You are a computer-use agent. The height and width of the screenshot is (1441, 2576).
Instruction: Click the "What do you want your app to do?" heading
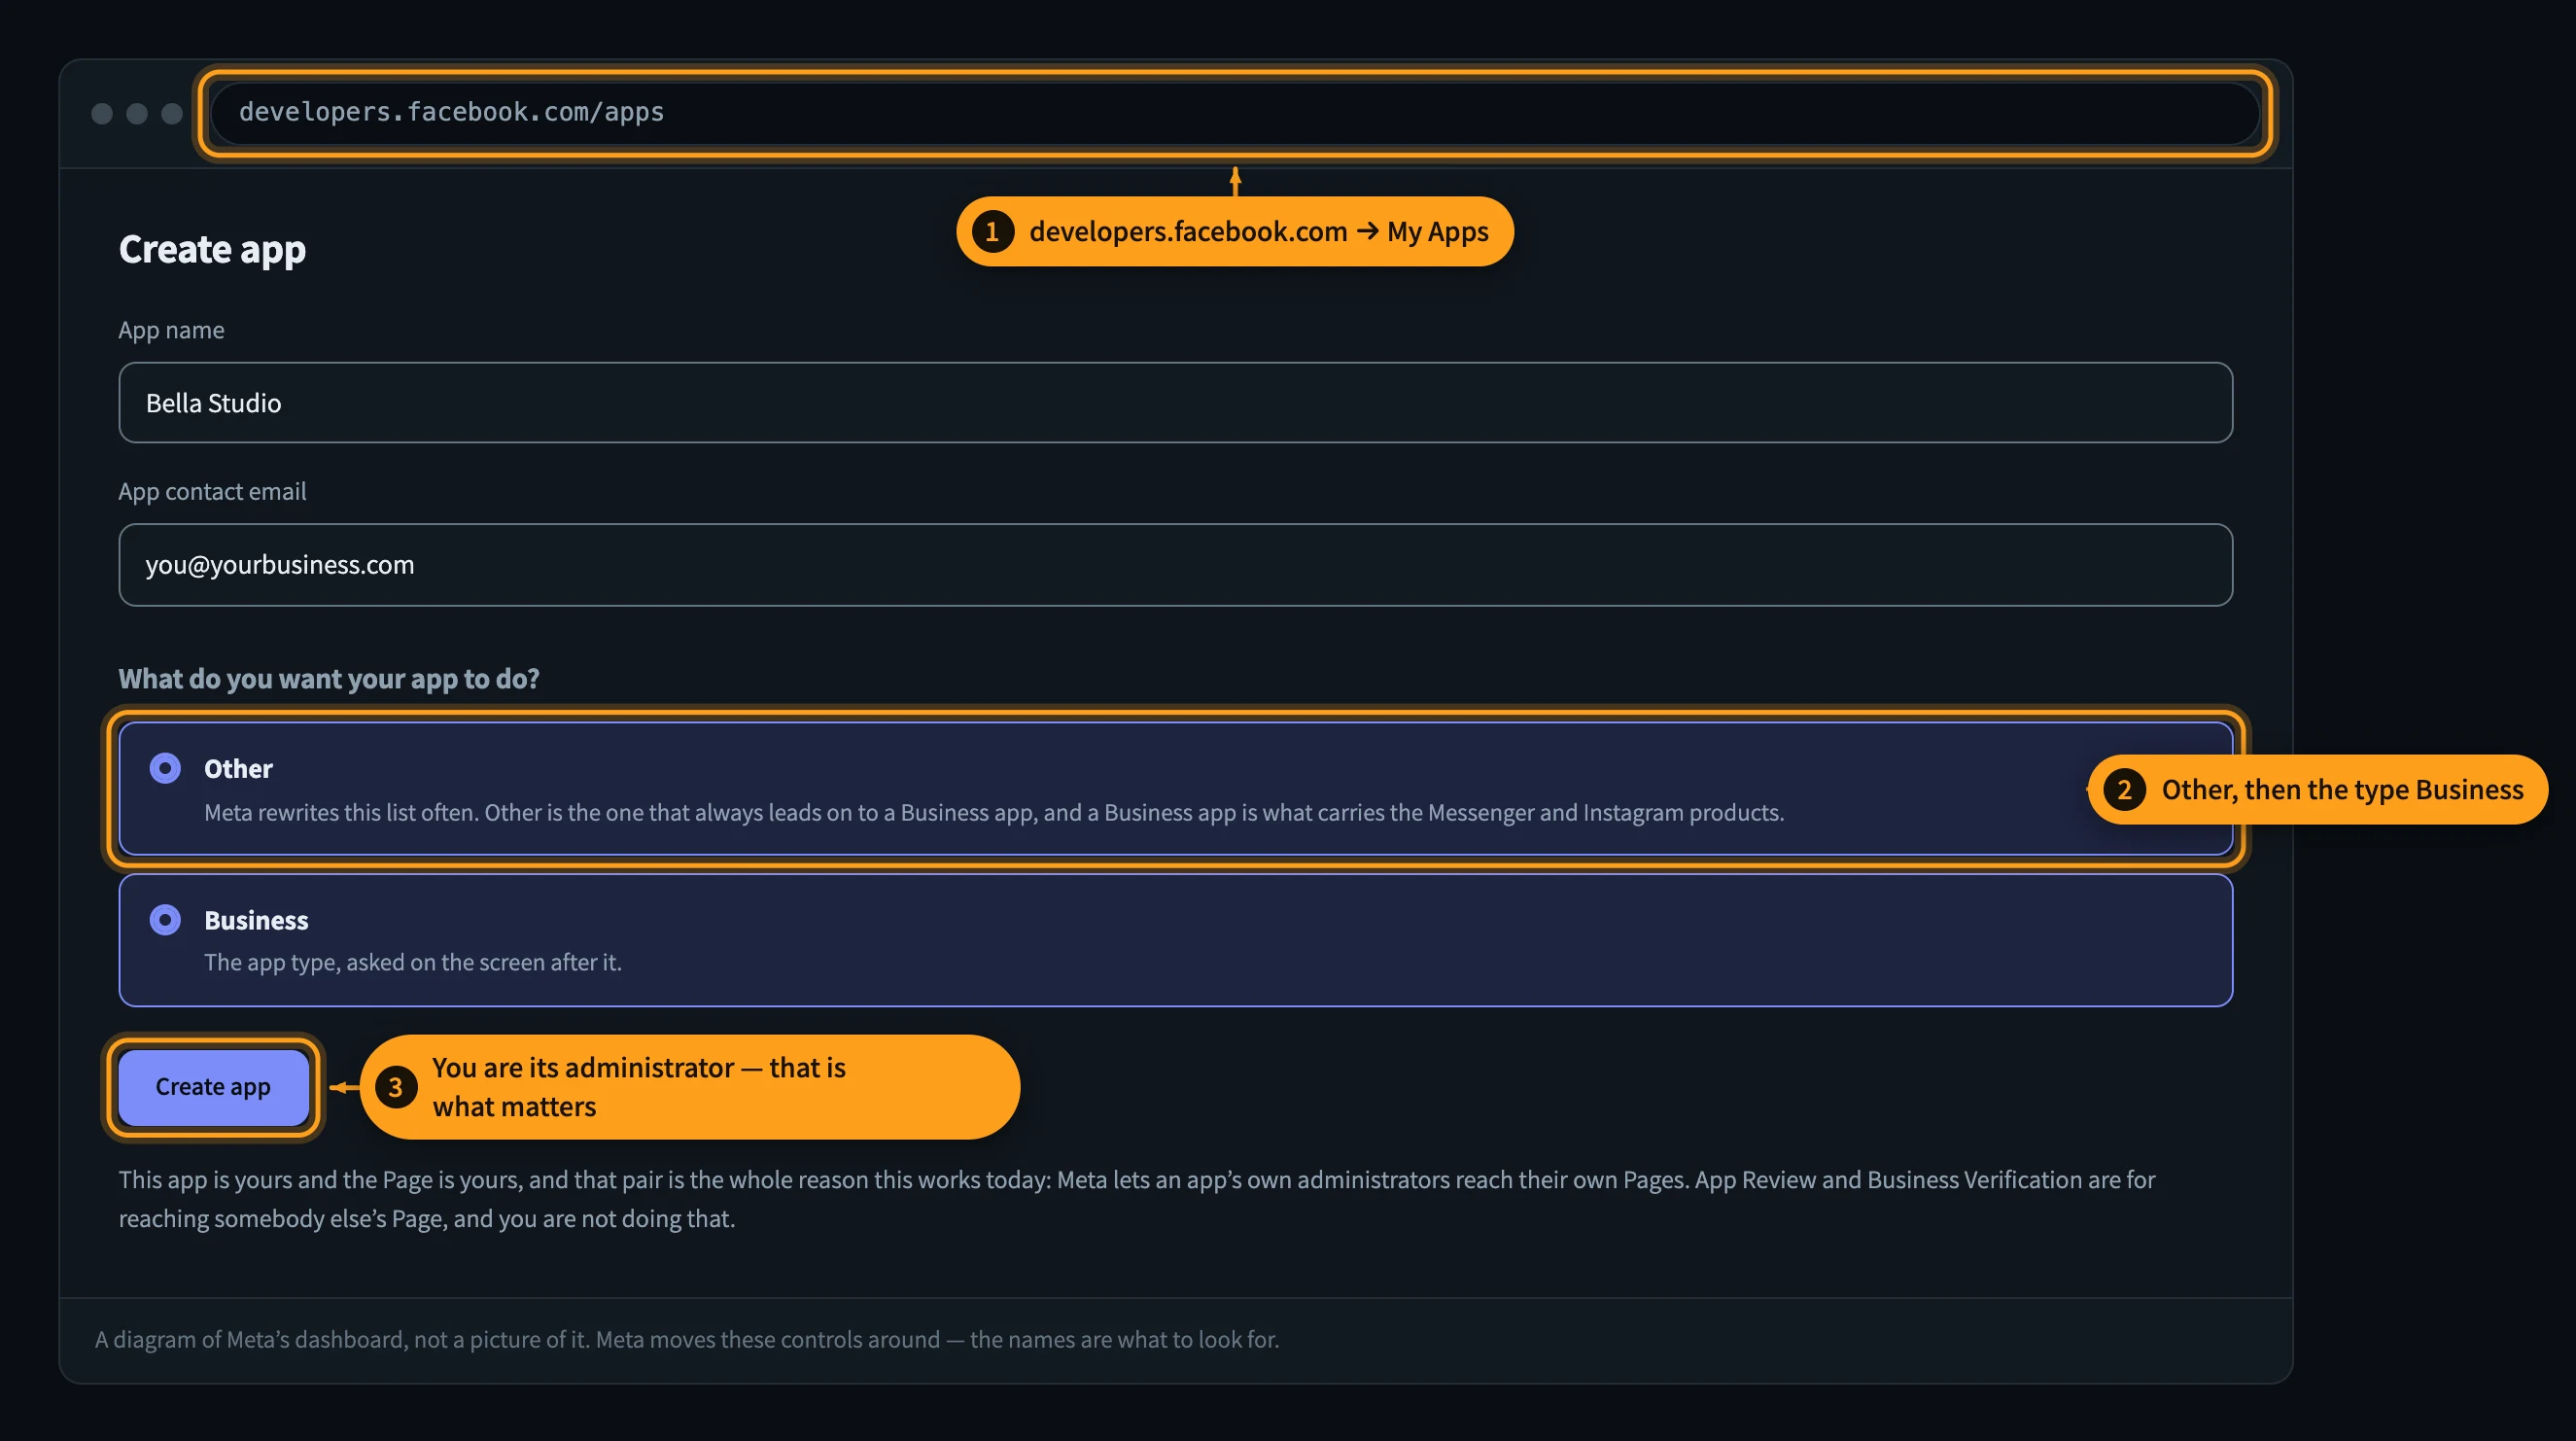(329, 679)
